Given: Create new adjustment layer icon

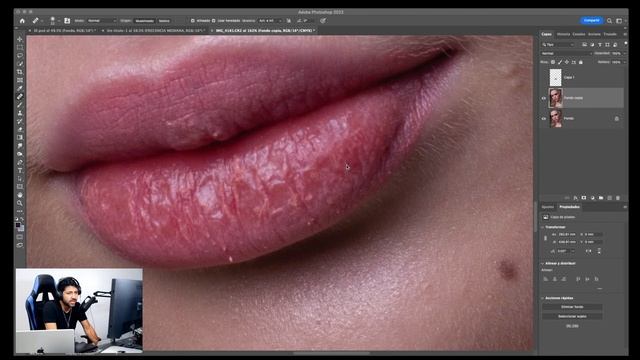Looking at the screenshot, I should [592, 198].
